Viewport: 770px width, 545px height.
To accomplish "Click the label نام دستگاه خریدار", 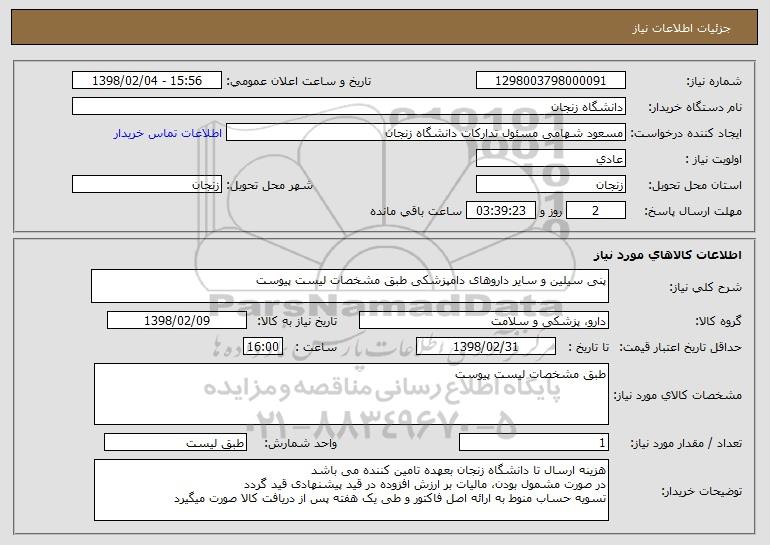I will click(x=695, y=107).
